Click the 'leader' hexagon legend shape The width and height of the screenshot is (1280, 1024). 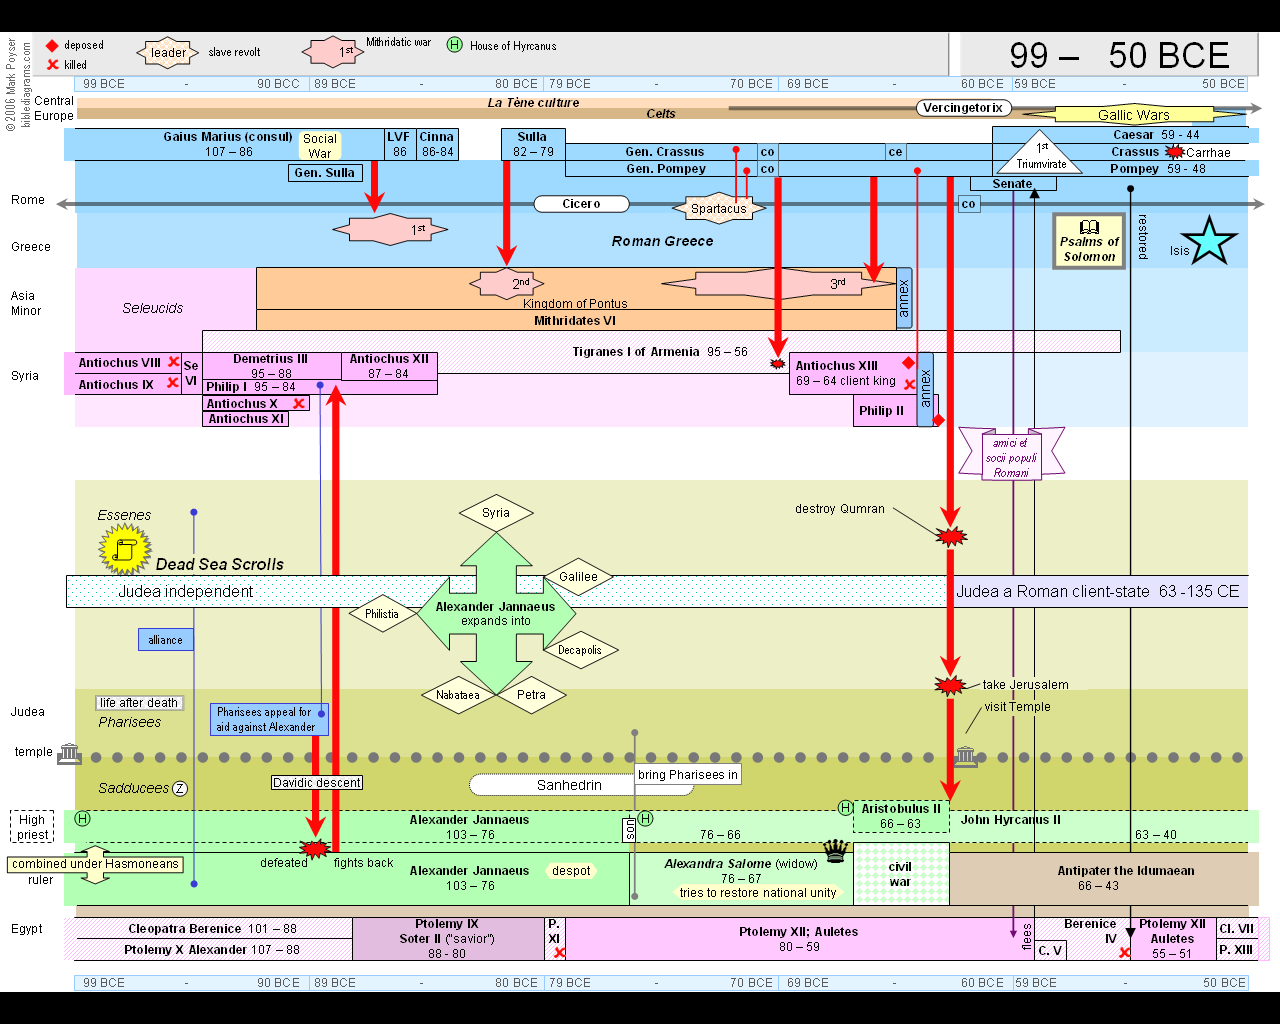[168, 53]
